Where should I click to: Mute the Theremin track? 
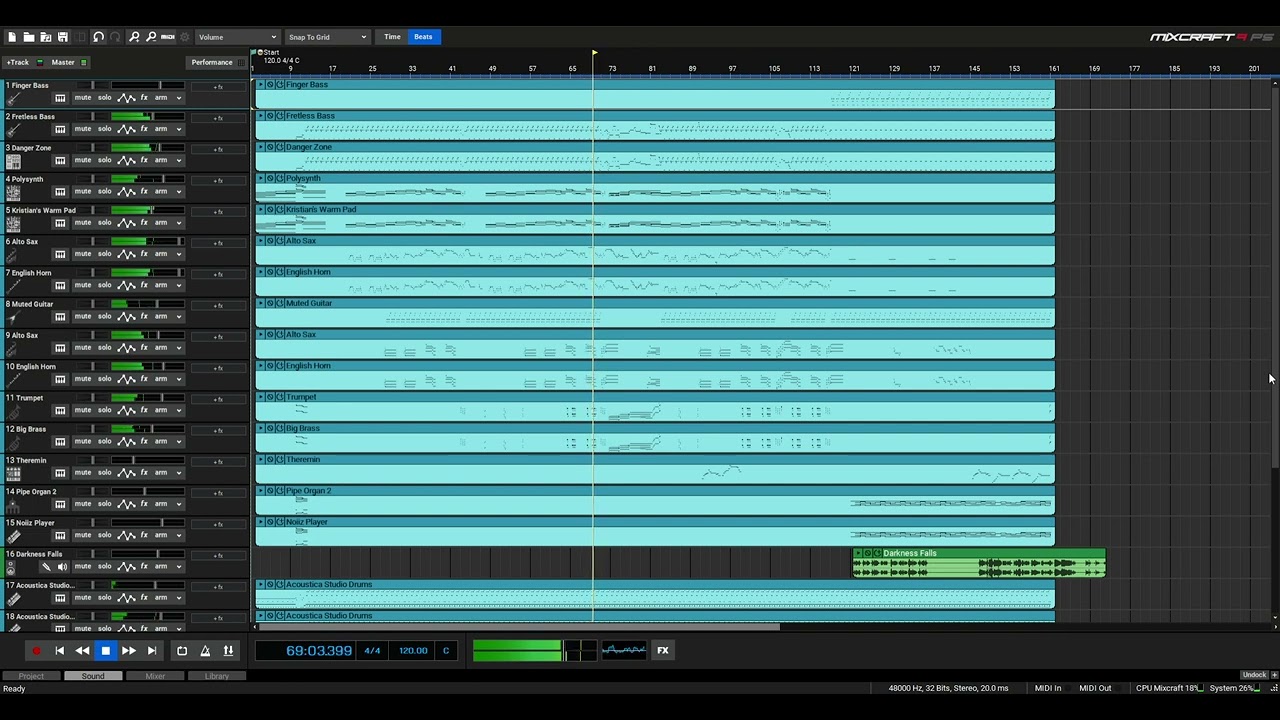tap(83, 473)
